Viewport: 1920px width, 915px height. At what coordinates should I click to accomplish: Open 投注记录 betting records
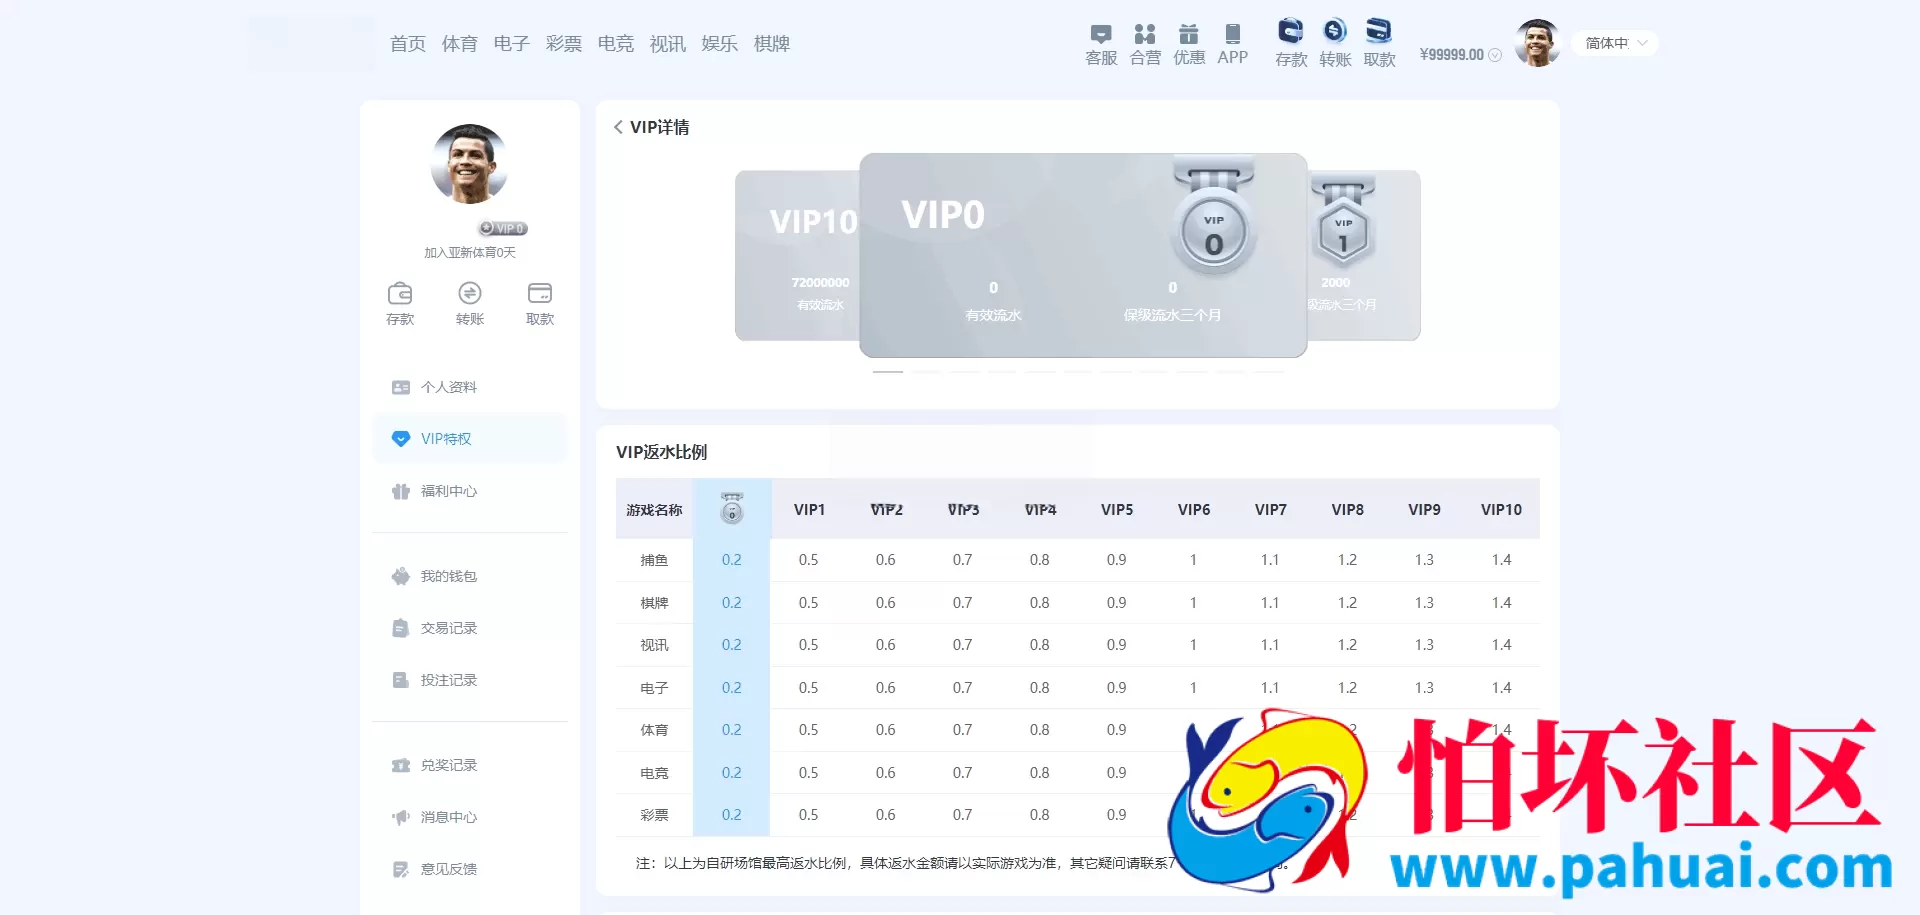tap(470, 680)
